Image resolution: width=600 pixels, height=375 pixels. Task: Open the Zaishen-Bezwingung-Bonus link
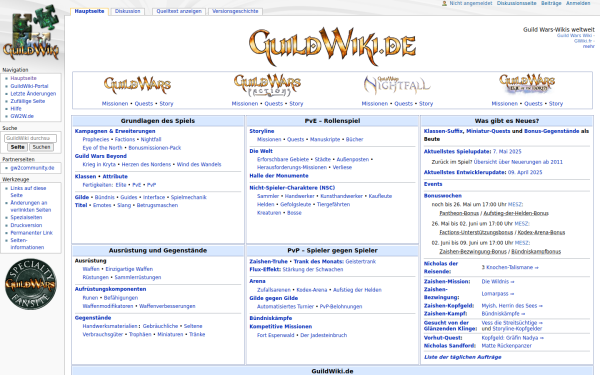point(473,252)
